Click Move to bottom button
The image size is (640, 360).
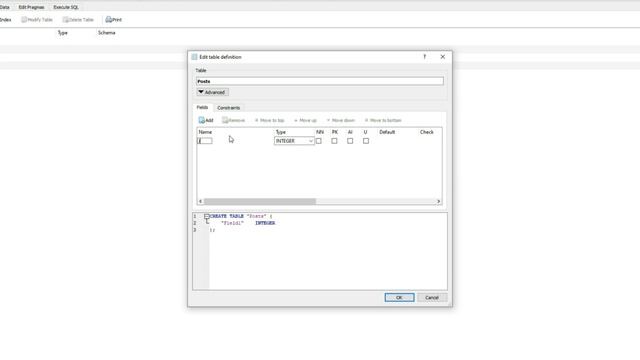[383, 120]
